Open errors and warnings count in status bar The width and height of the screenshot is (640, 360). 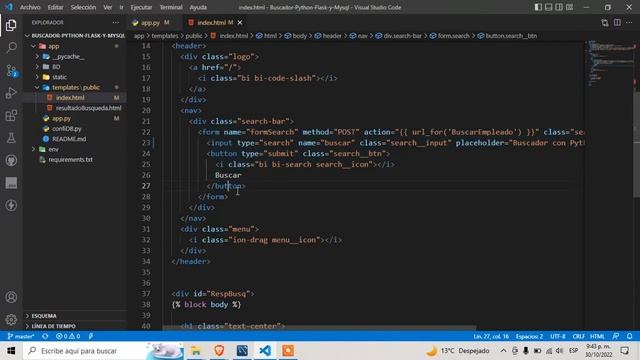(68, 336)
